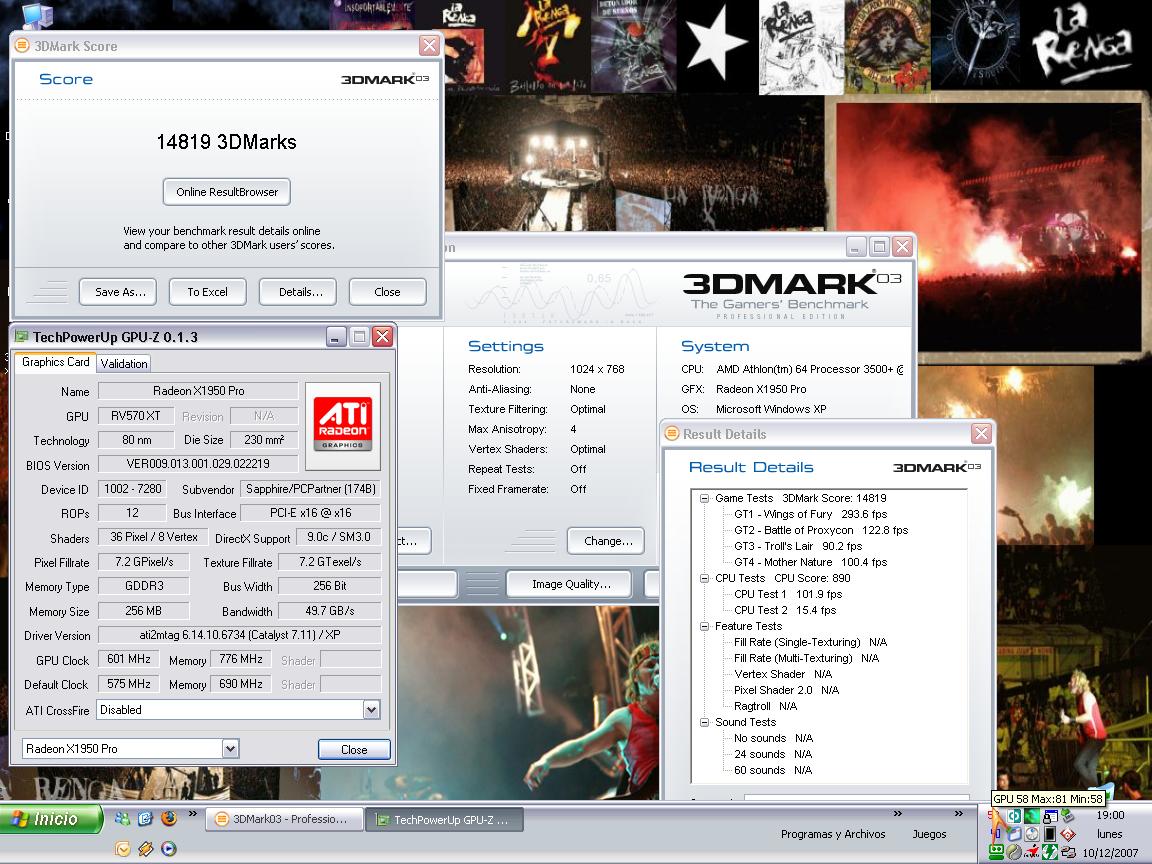This screenshot has width=1152, height=864.
Task: Click the round clock dial tray icon
Action: click(1032, 834)
